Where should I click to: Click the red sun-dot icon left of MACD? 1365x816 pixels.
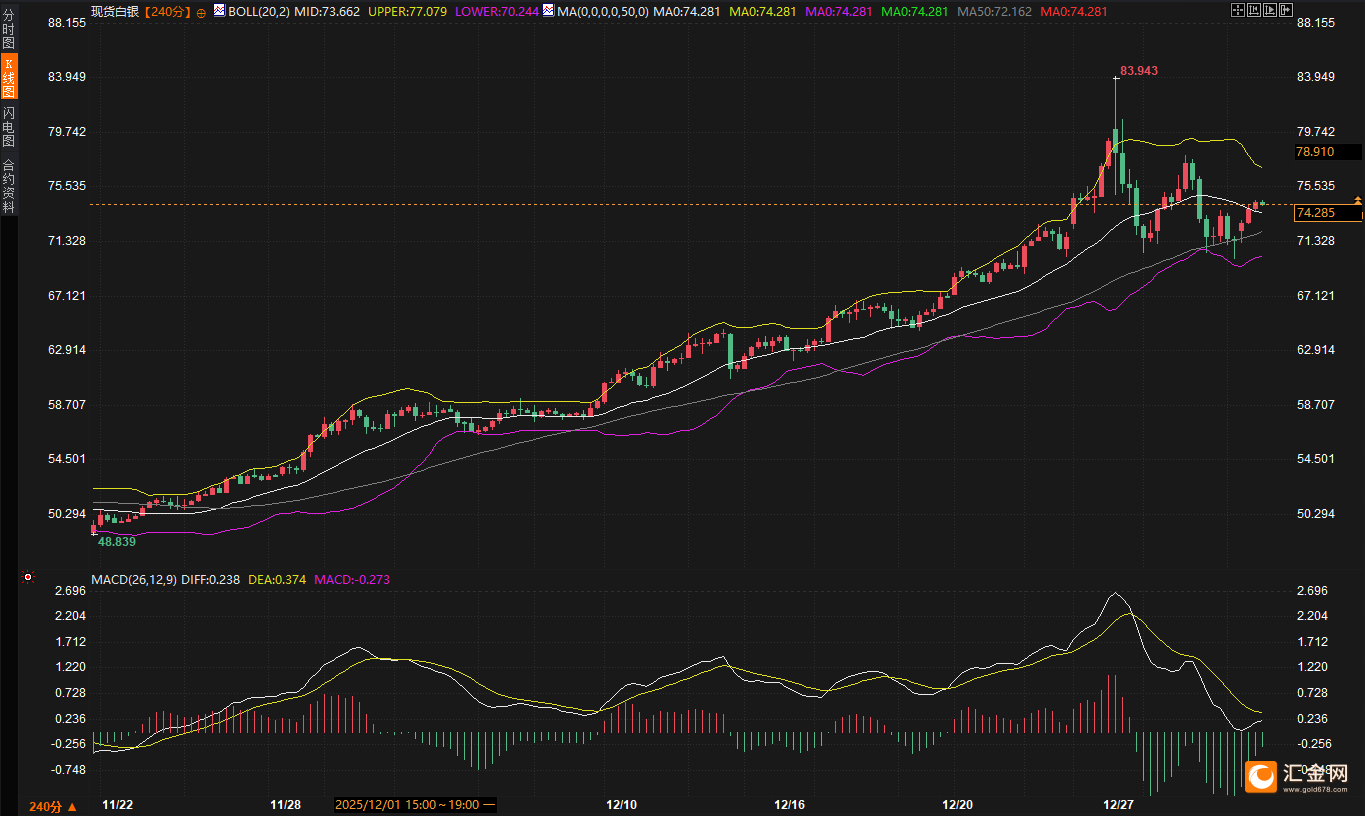pos(27,578)
